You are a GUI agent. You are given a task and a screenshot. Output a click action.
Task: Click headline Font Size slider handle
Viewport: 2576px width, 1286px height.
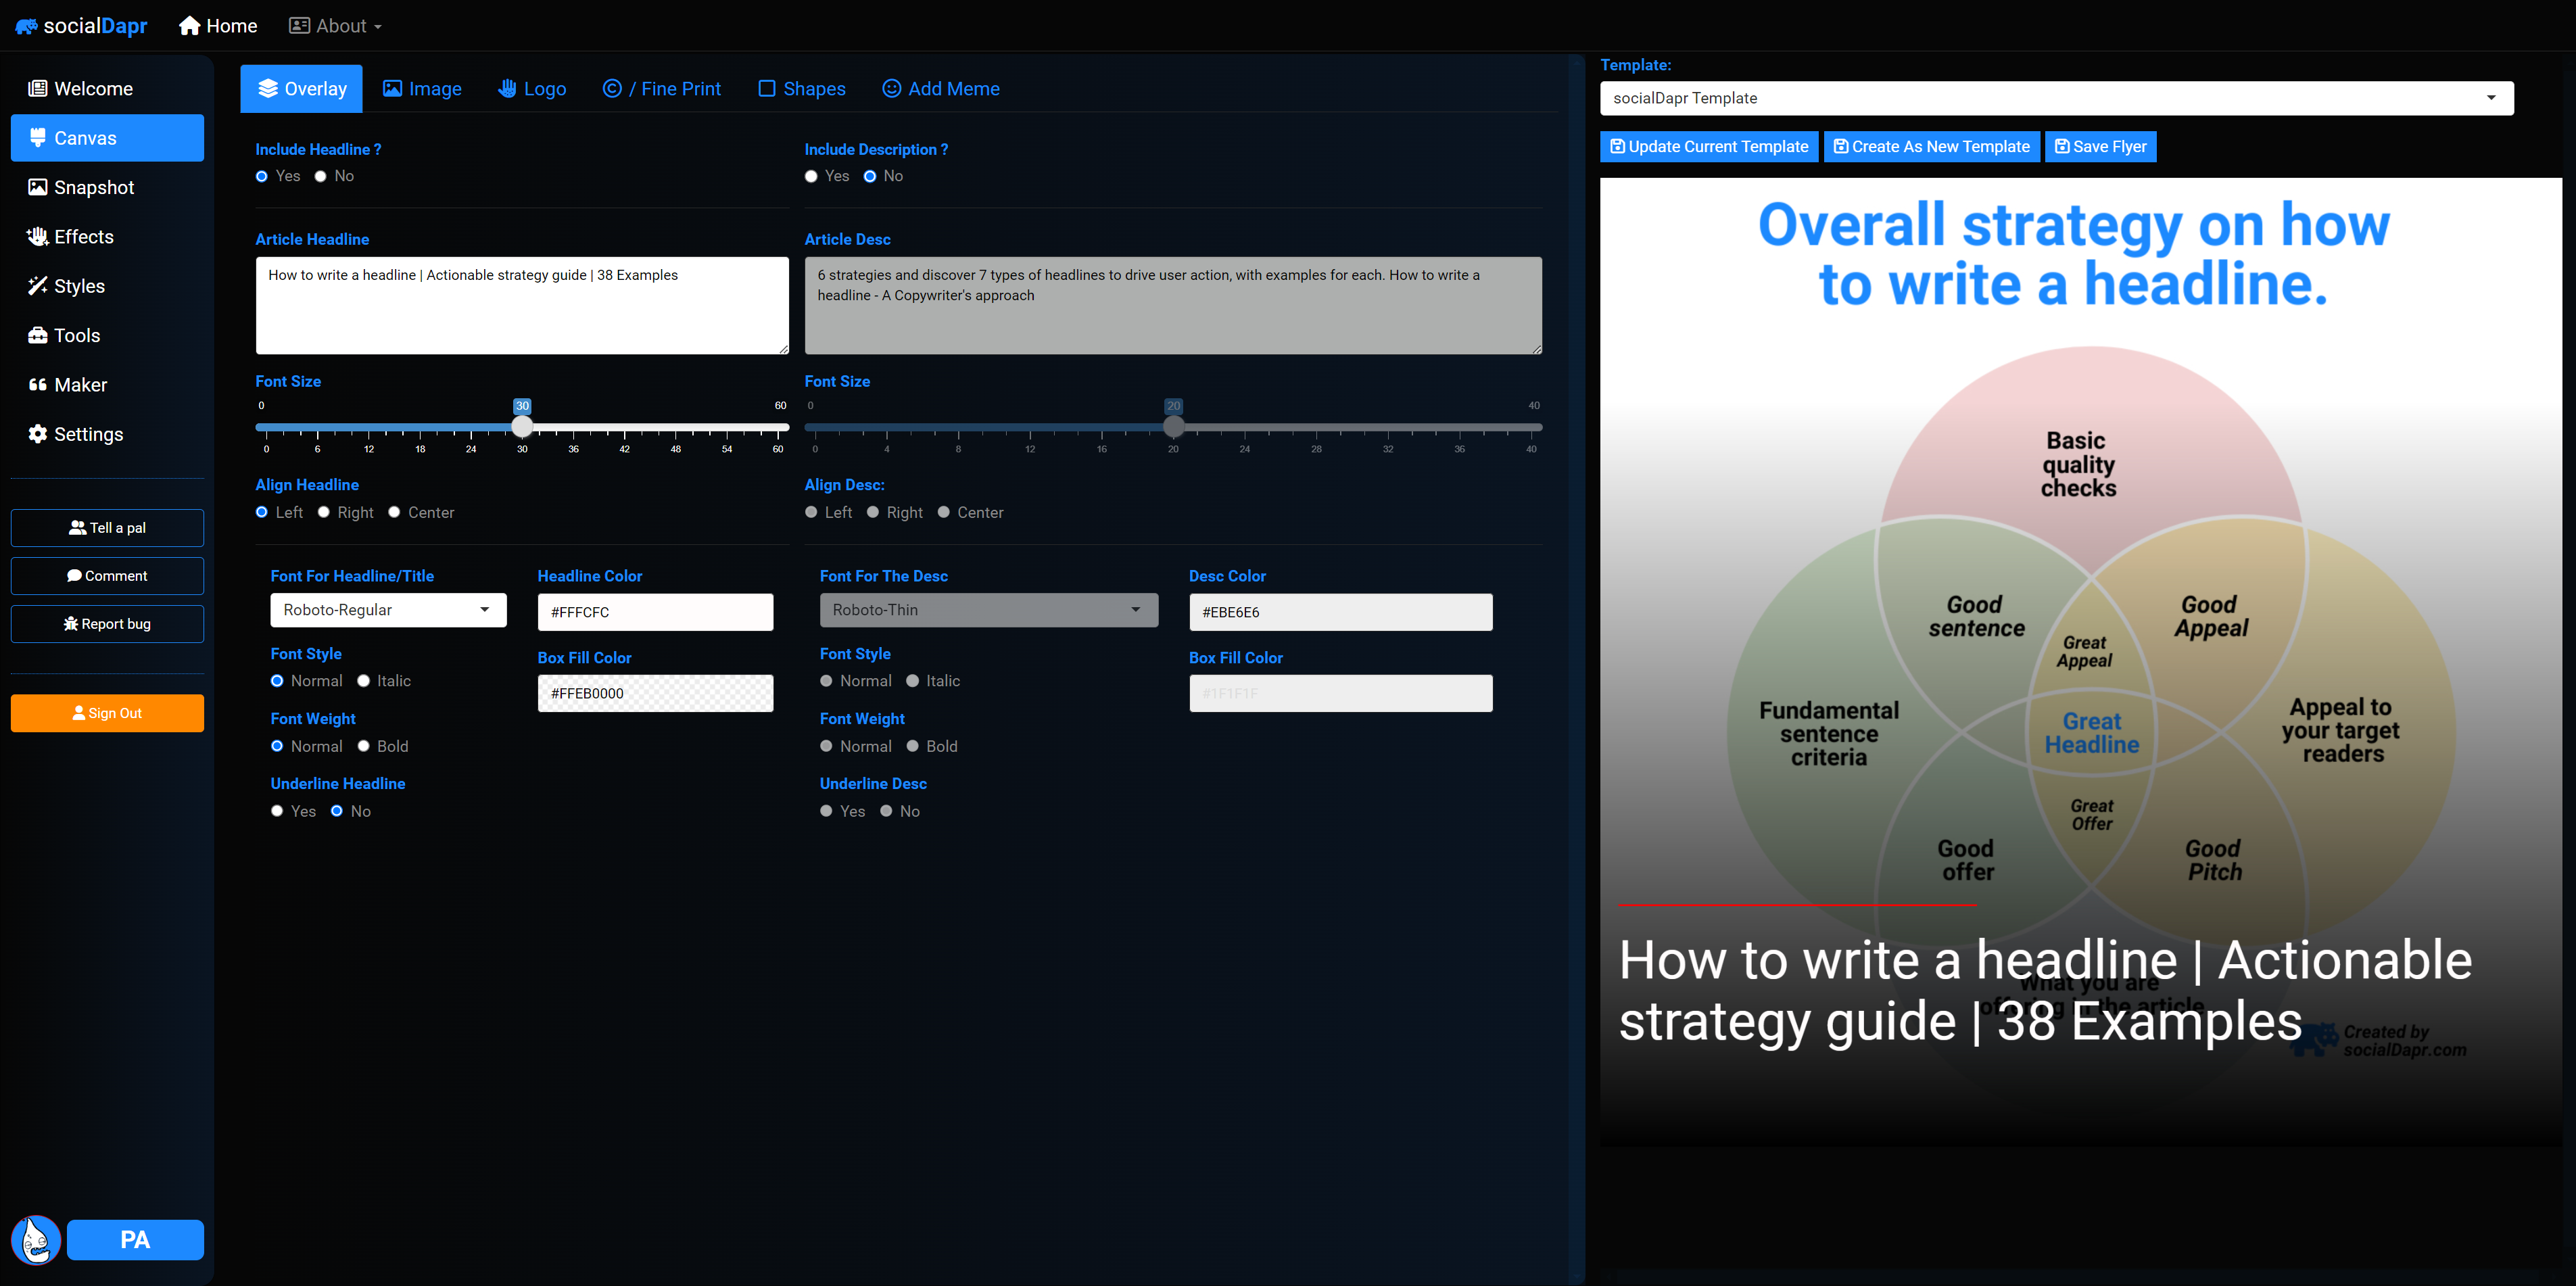click(x=522, y=427)
